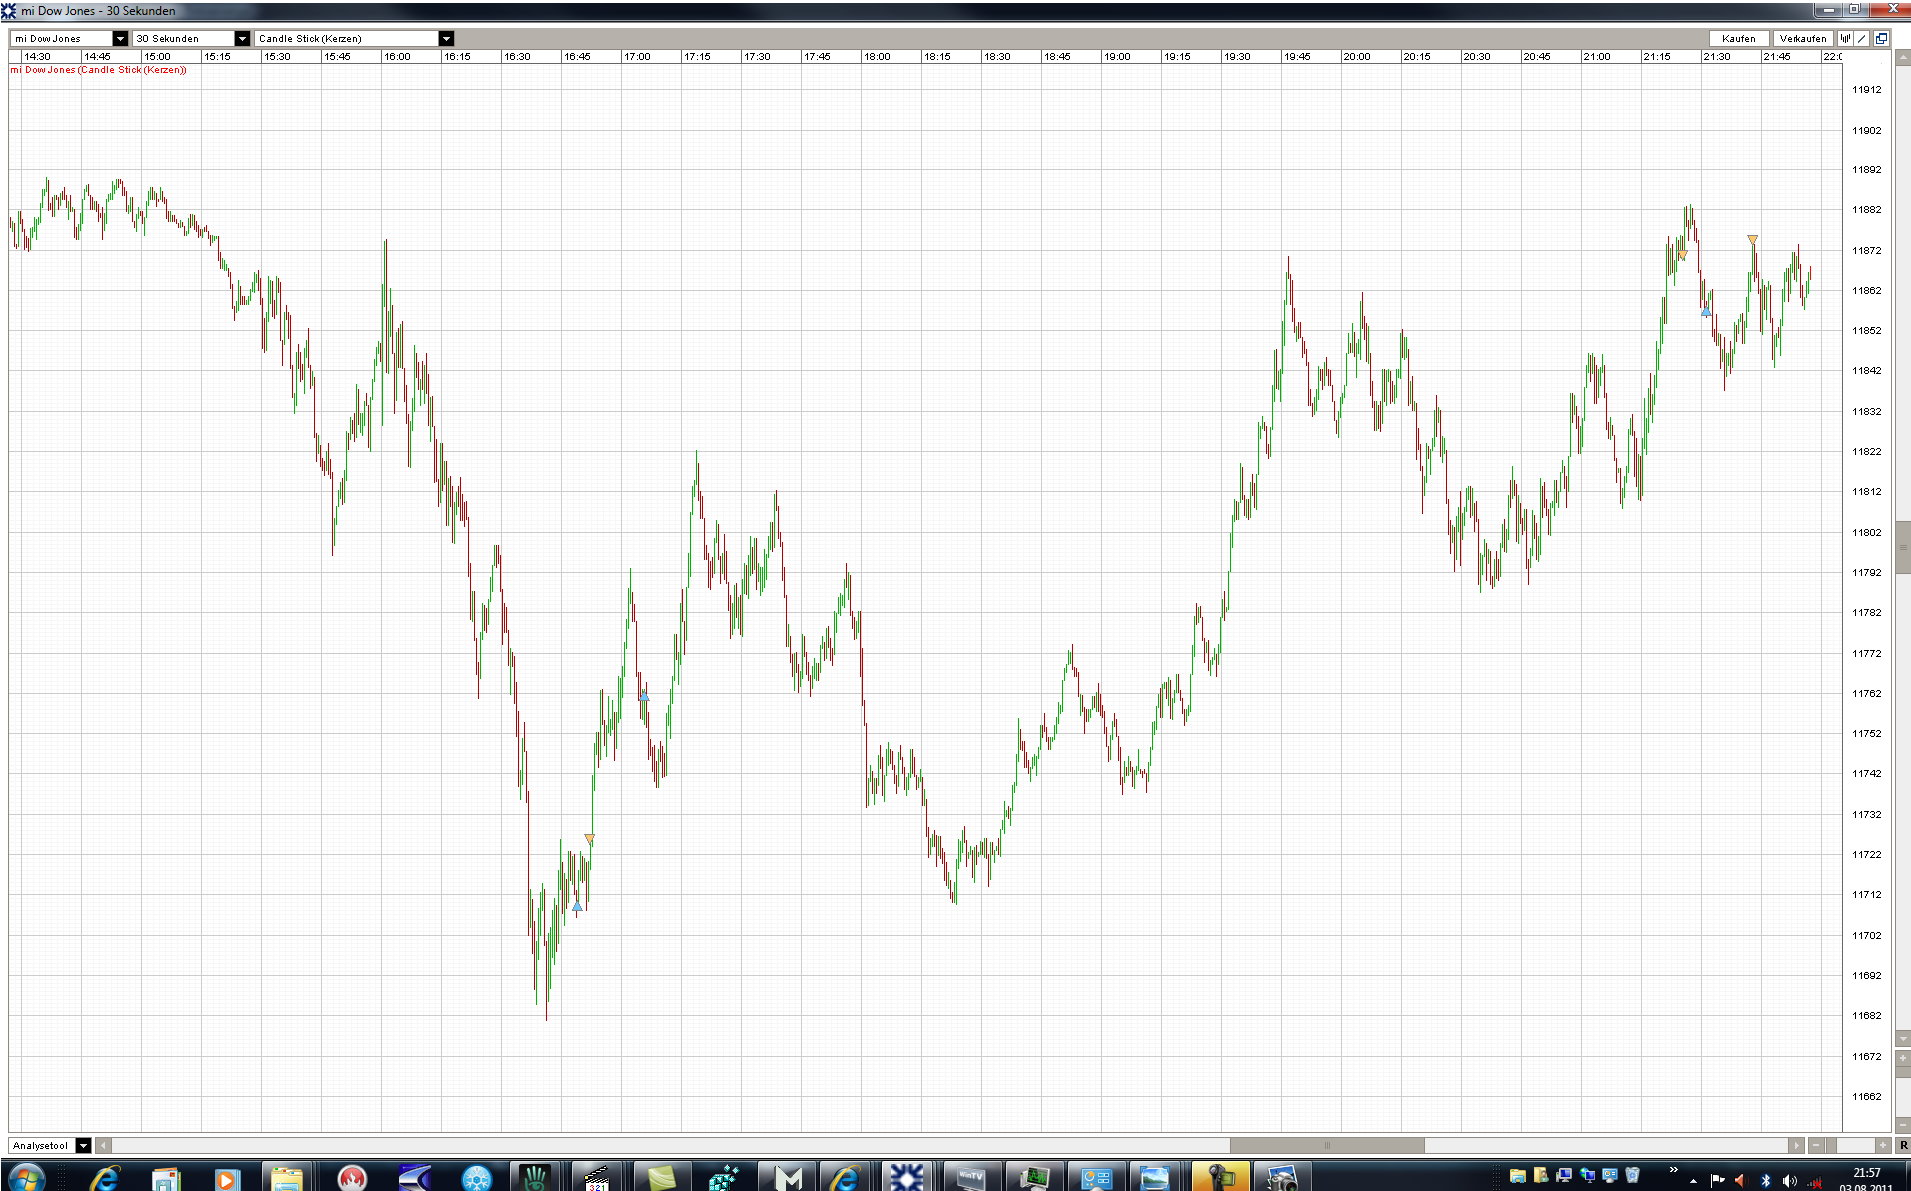Open first Internet Explorer taskbar icon

[x=104, y=1178]
